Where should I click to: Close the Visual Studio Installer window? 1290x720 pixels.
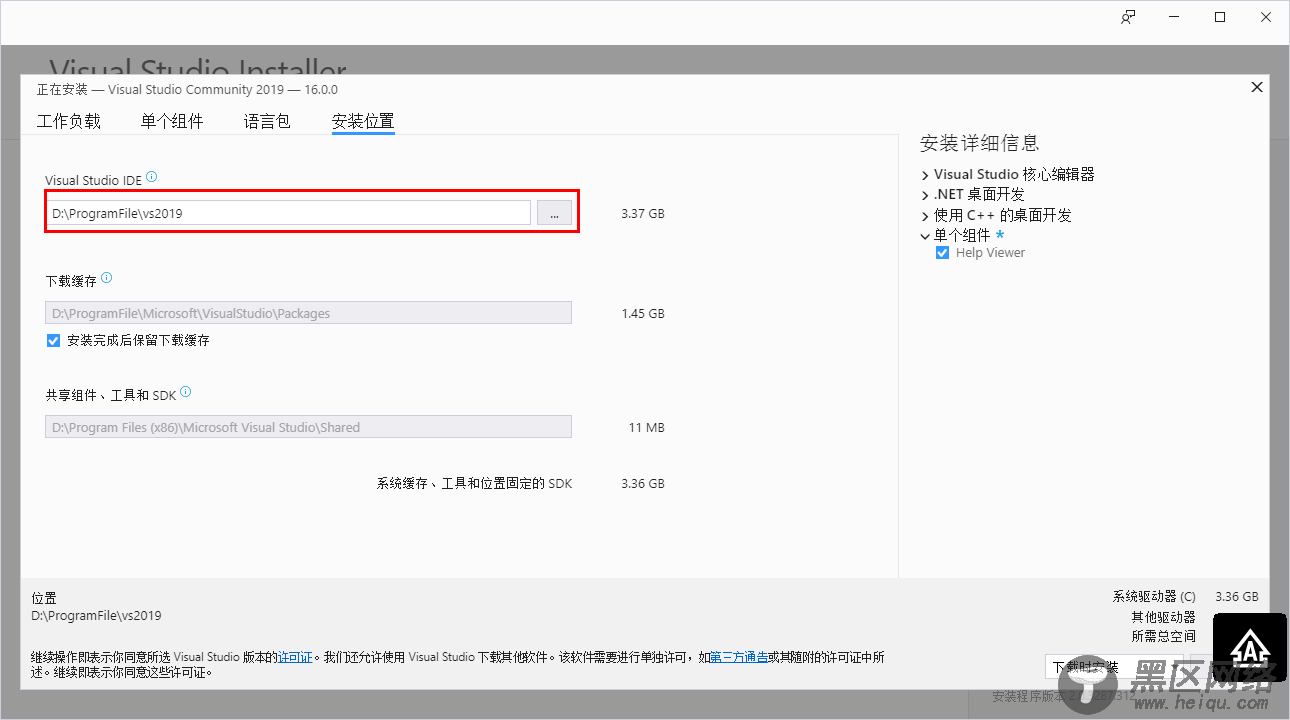click(1266, 17)
